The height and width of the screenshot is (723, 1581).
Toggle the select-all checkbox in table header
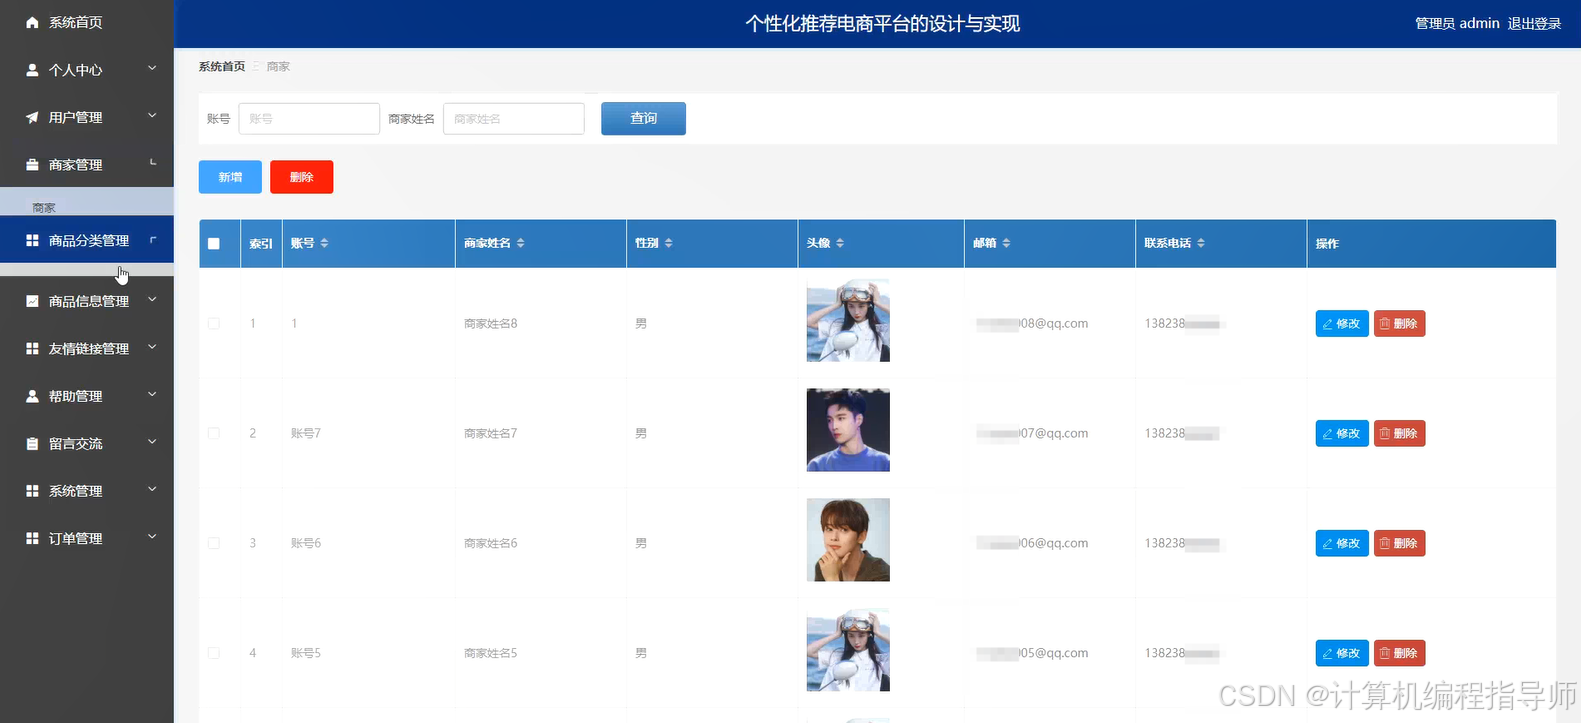[x=214, y=243]
